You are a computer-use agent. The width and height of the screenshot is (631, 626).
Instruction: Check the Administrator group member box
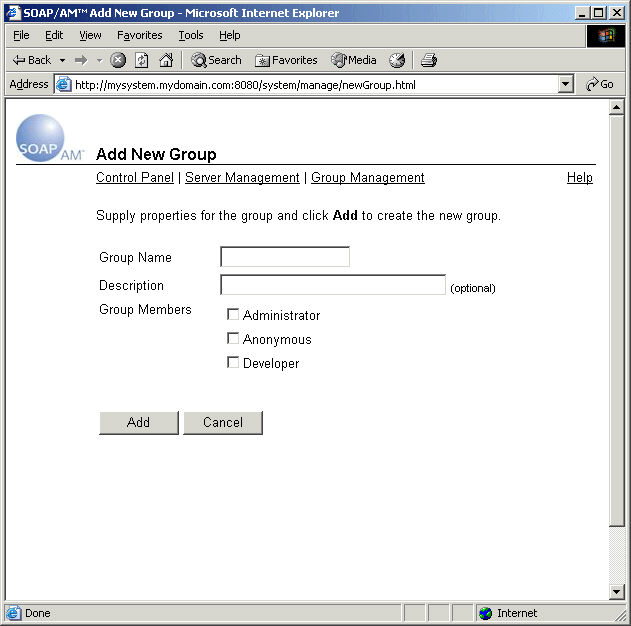tap(233, 315)
